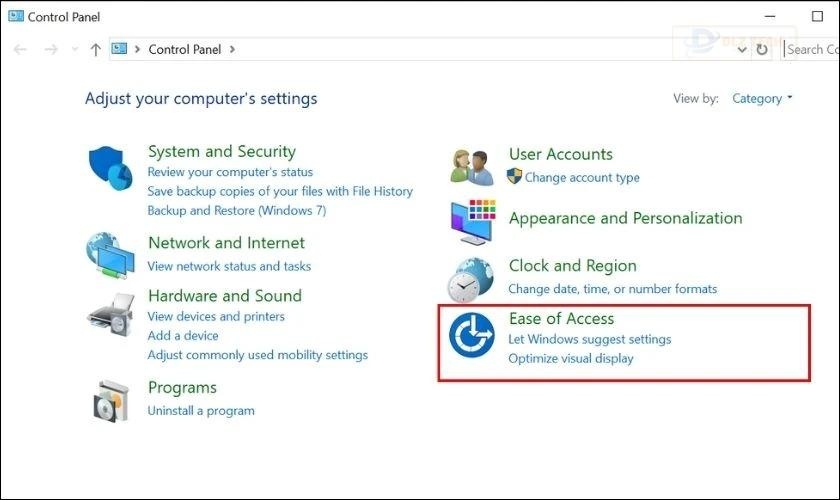Open the recent locations dropdown arrow

[x=74, y=49]
